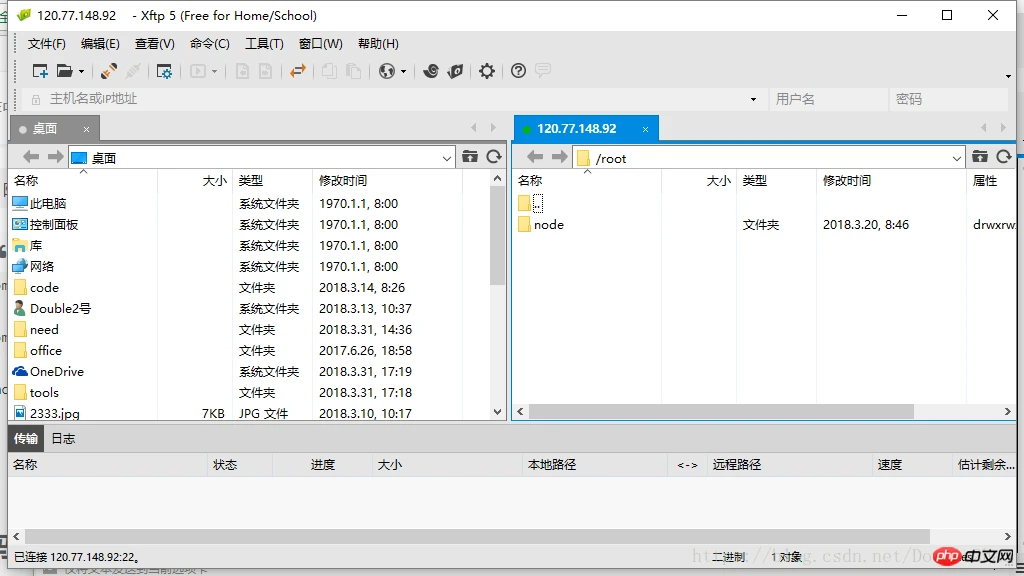Select 此电脑 in the local list
1024x576 pixels.
tap(48, 204)
